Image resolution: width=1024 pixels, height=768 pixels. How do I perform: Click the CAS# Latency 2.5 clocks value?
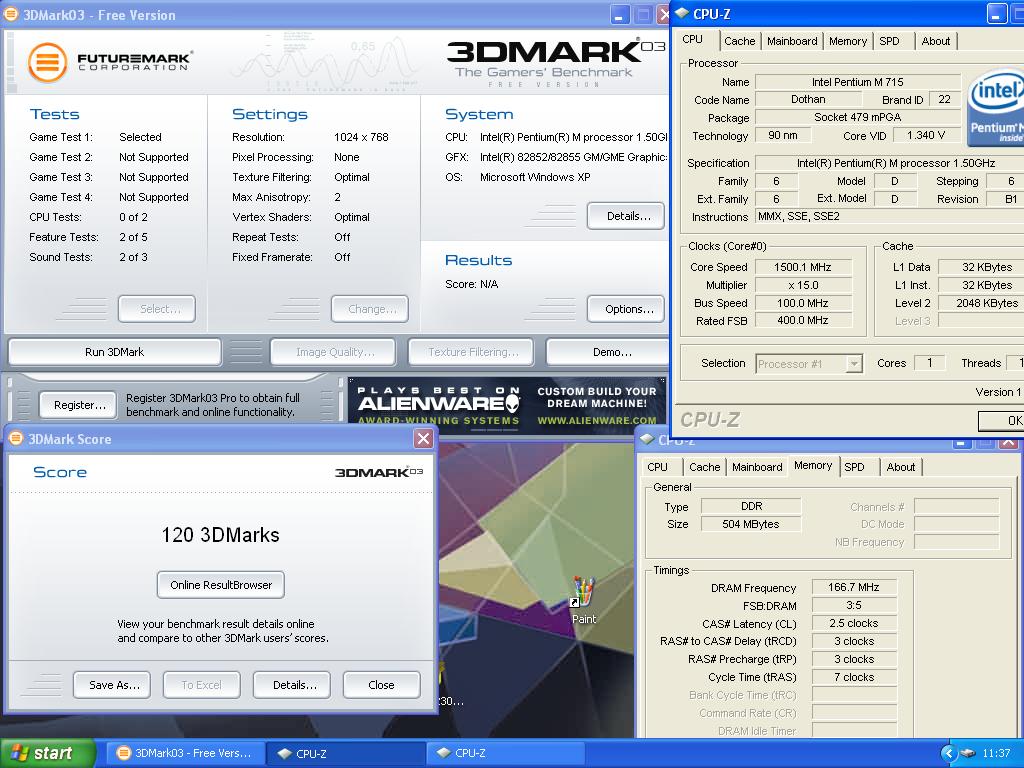point(854,623)
